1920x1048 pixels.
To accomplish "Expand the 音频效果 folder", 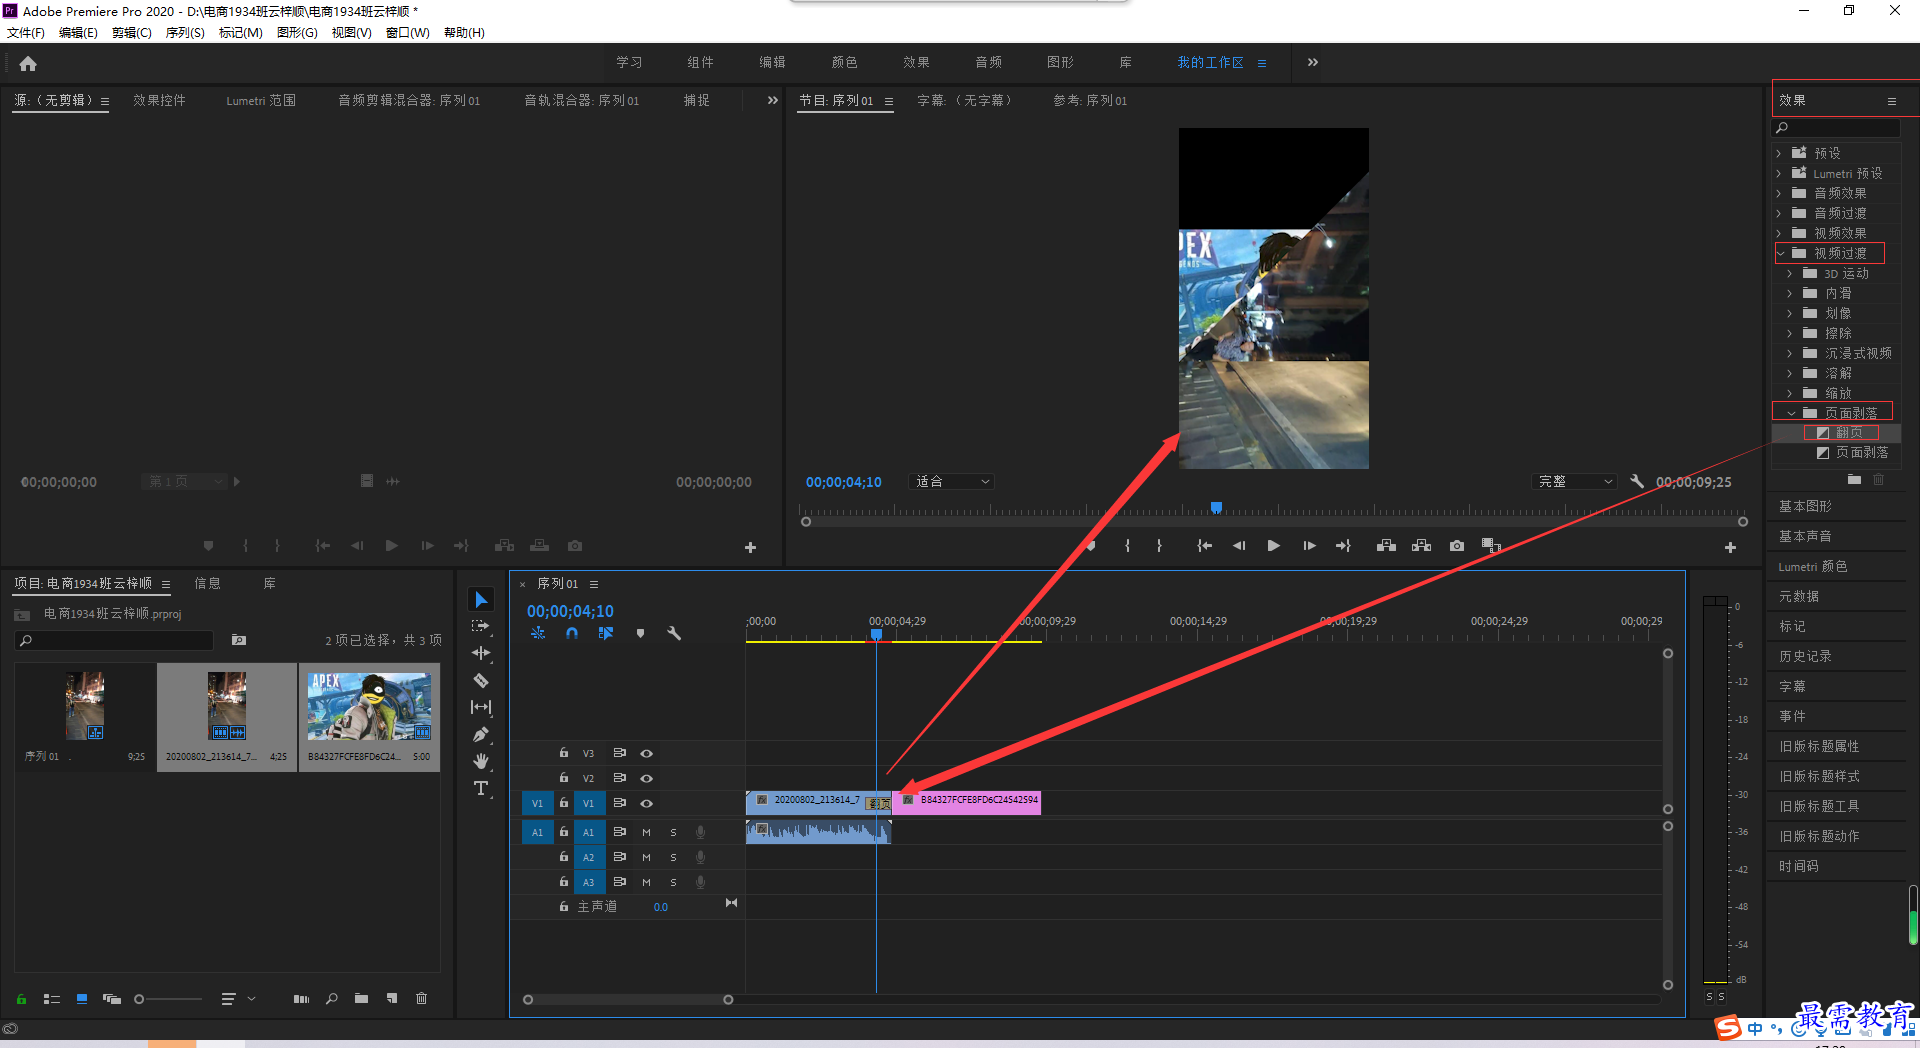I will pyautogui.click(x=1778, y=193).
